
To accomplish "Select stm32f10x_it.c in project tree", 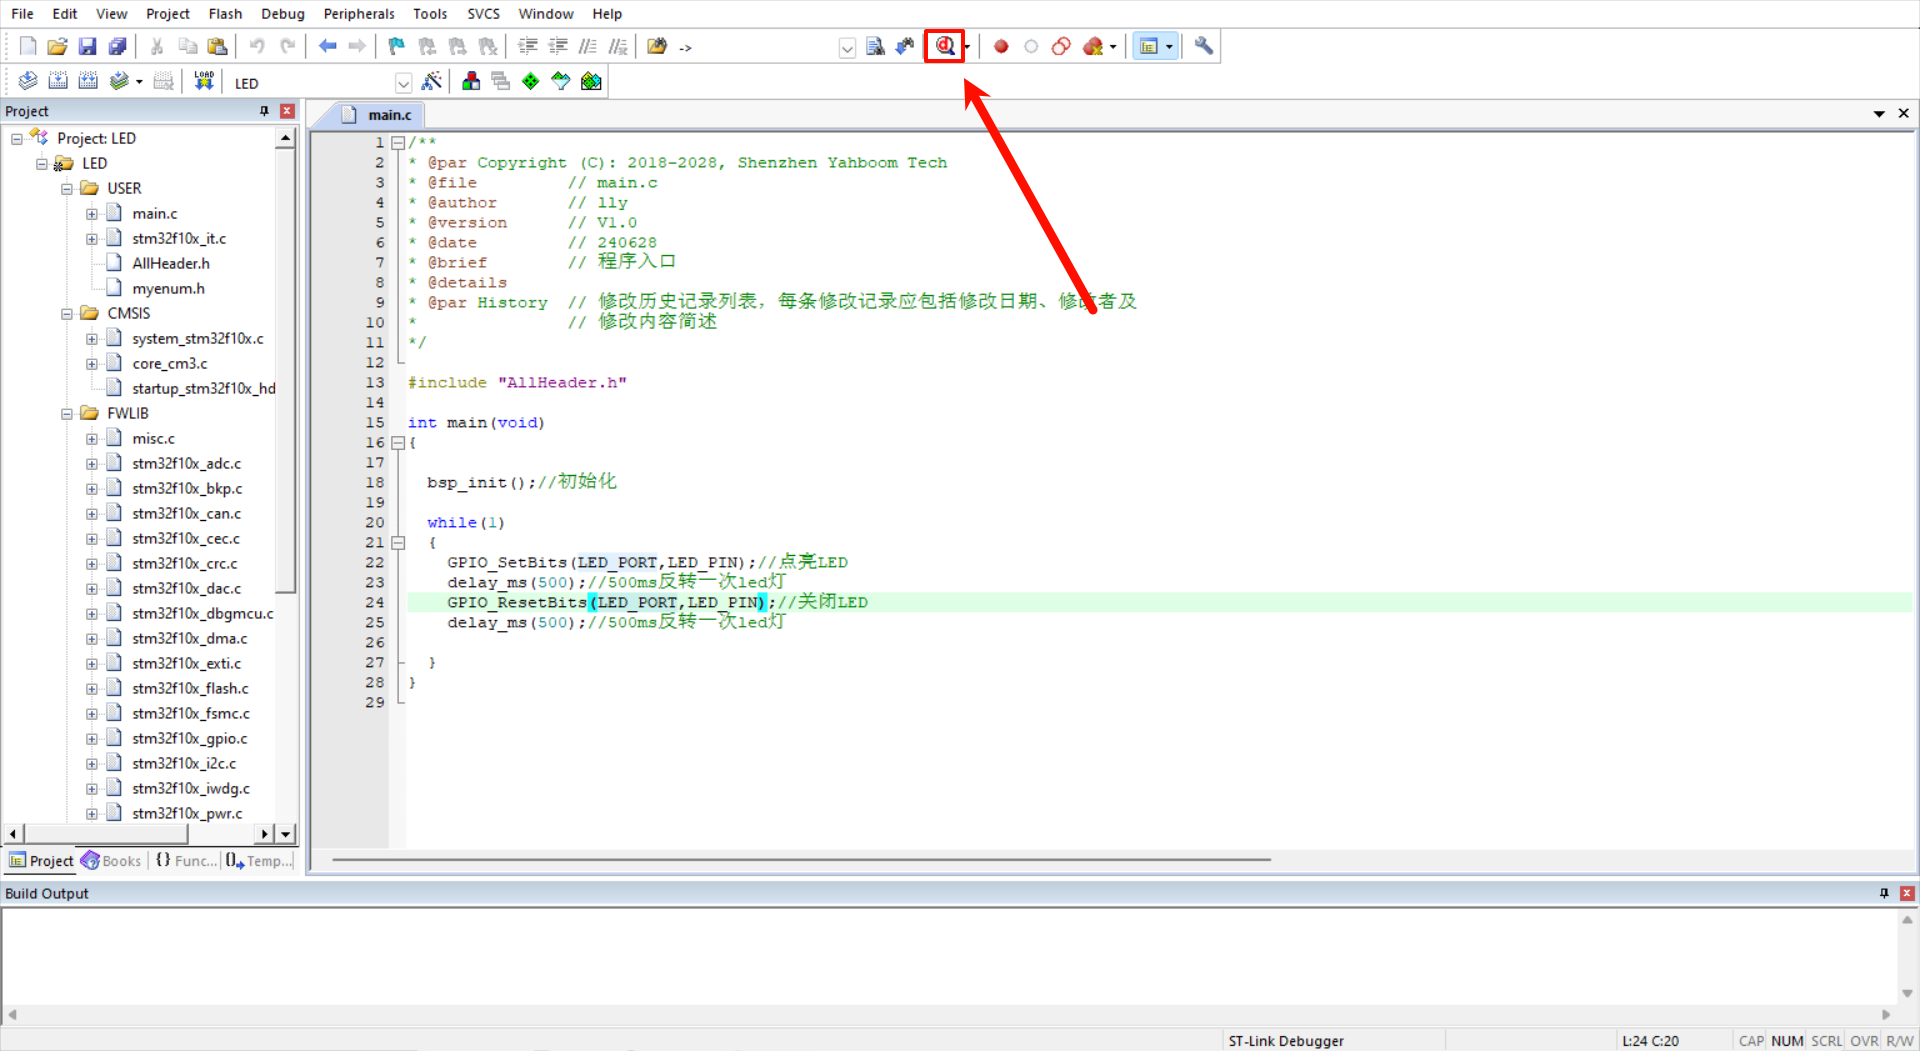I will pyautogui.click(x=179, y=238).
